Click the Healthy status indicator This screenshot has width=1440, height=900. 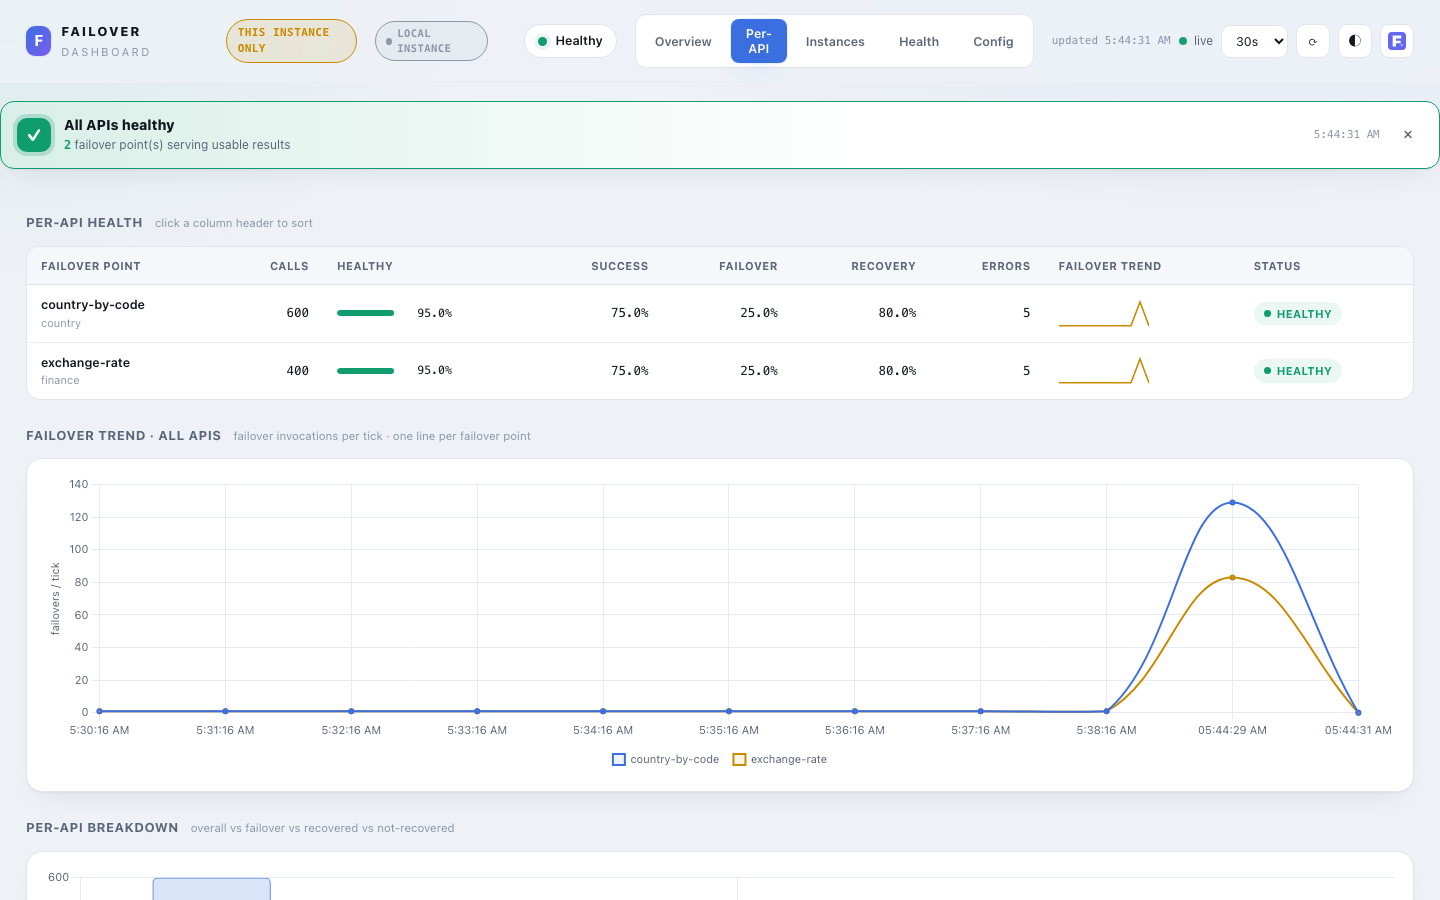pyautogui.click(x=570, y=41)
